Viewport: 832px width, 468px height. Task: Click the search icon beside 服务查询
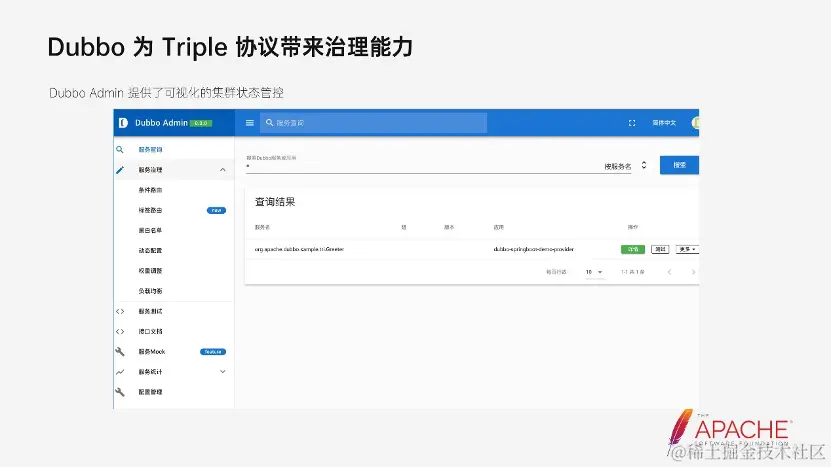120,150
